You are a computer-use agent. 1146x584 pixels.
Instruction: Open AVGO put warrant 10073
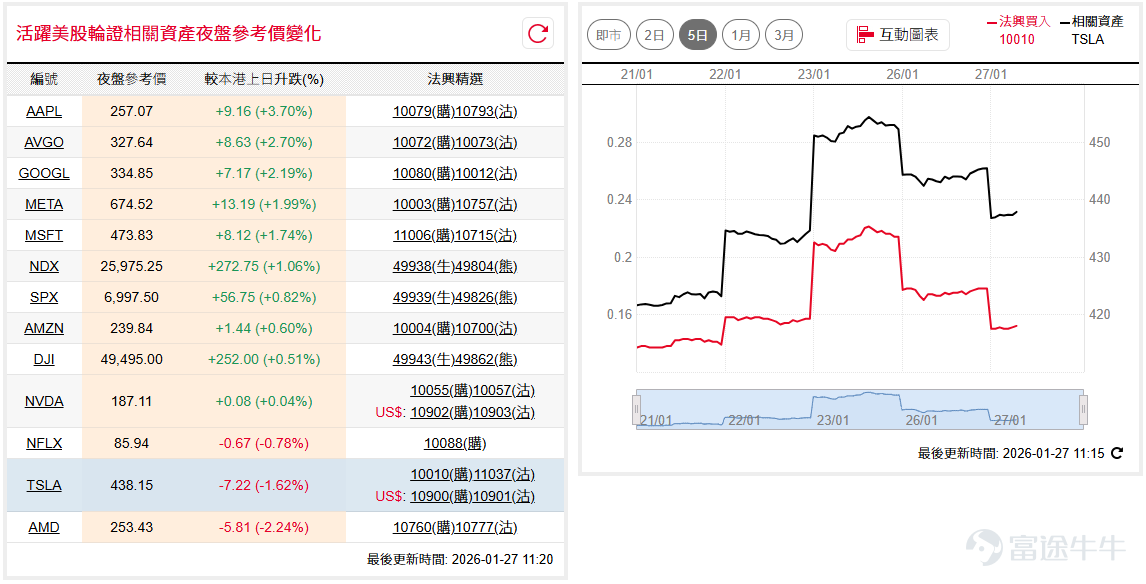tap(486, 143)
